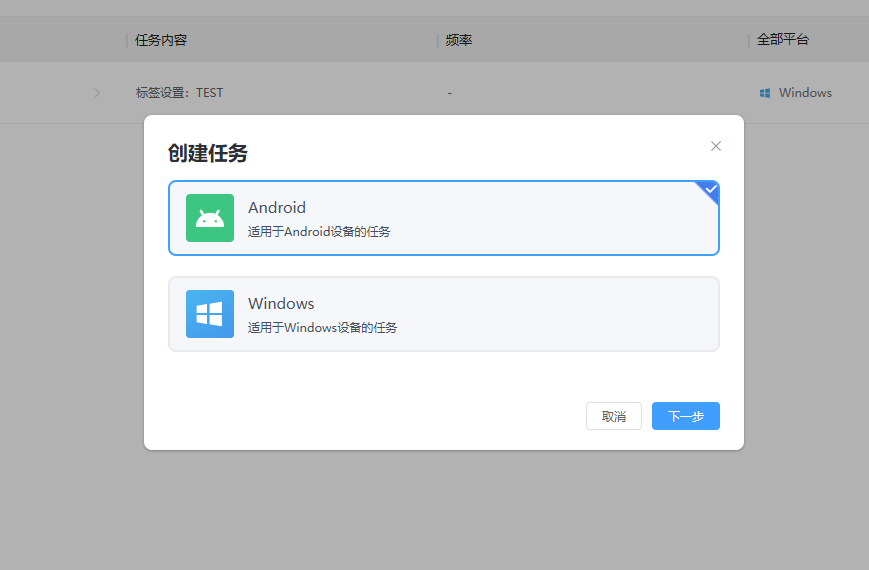The image size is (869, 570).
Task: Open the 全部平台 column filter
Action: [783, 40]
